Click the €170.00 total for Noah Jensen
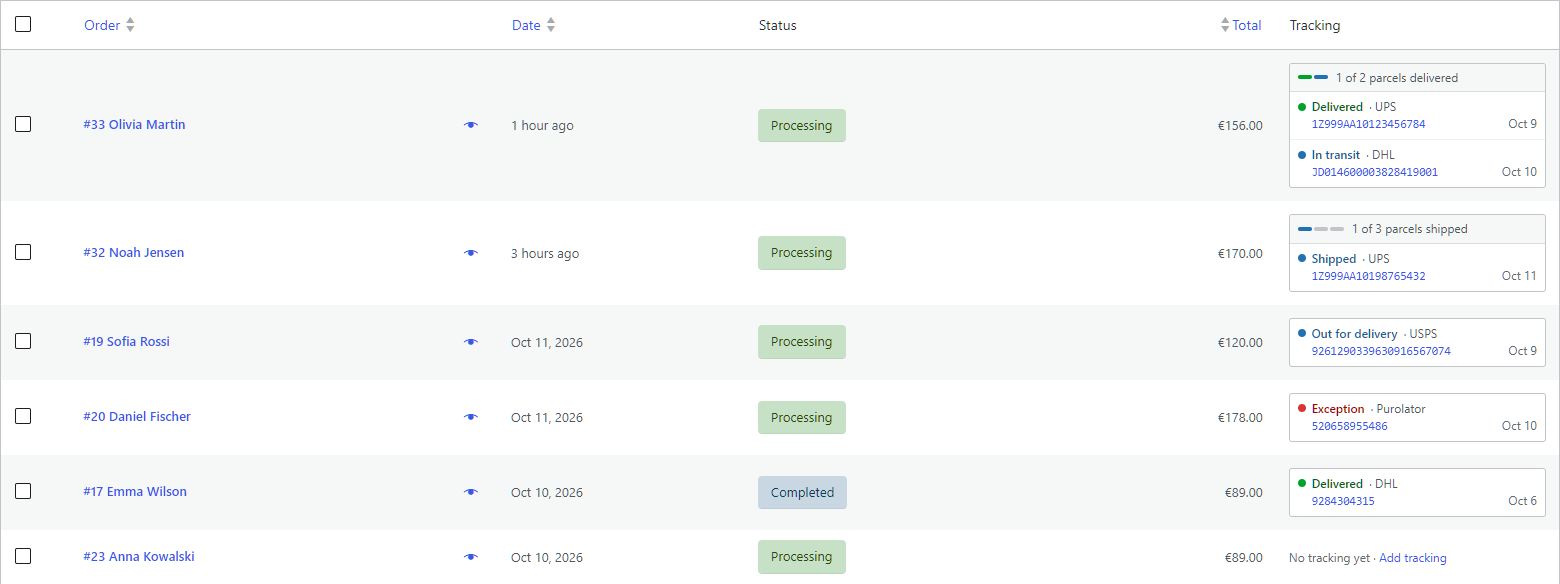Viewport: 1560px width, 584px height. coord(1240,254)
